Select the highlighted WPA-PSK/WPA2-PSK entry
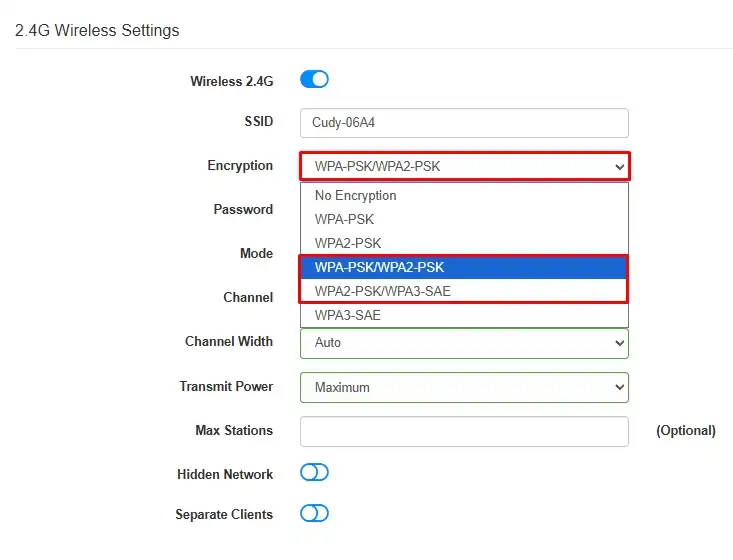Screen dimensions: 733x560 click(x=463, y=267)
